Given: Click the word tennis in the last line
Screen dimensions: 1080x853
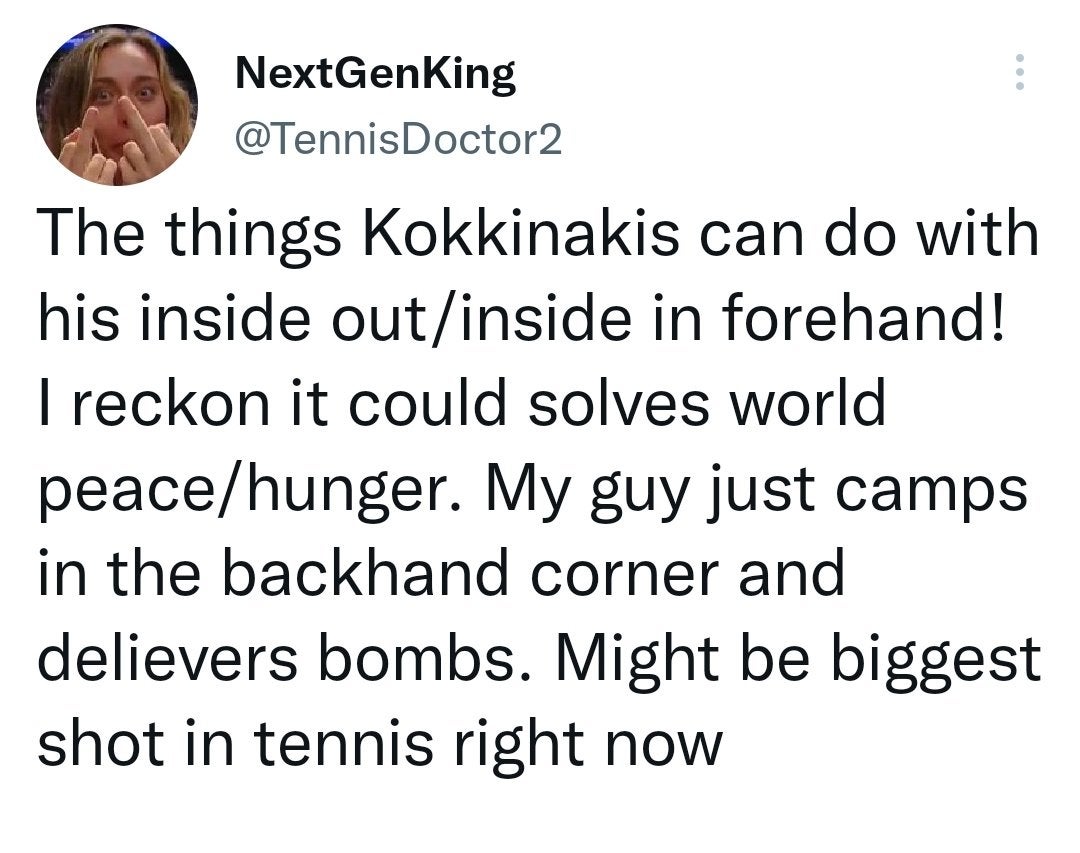Looking at the screenshot, I should click(x=344, y=745).
